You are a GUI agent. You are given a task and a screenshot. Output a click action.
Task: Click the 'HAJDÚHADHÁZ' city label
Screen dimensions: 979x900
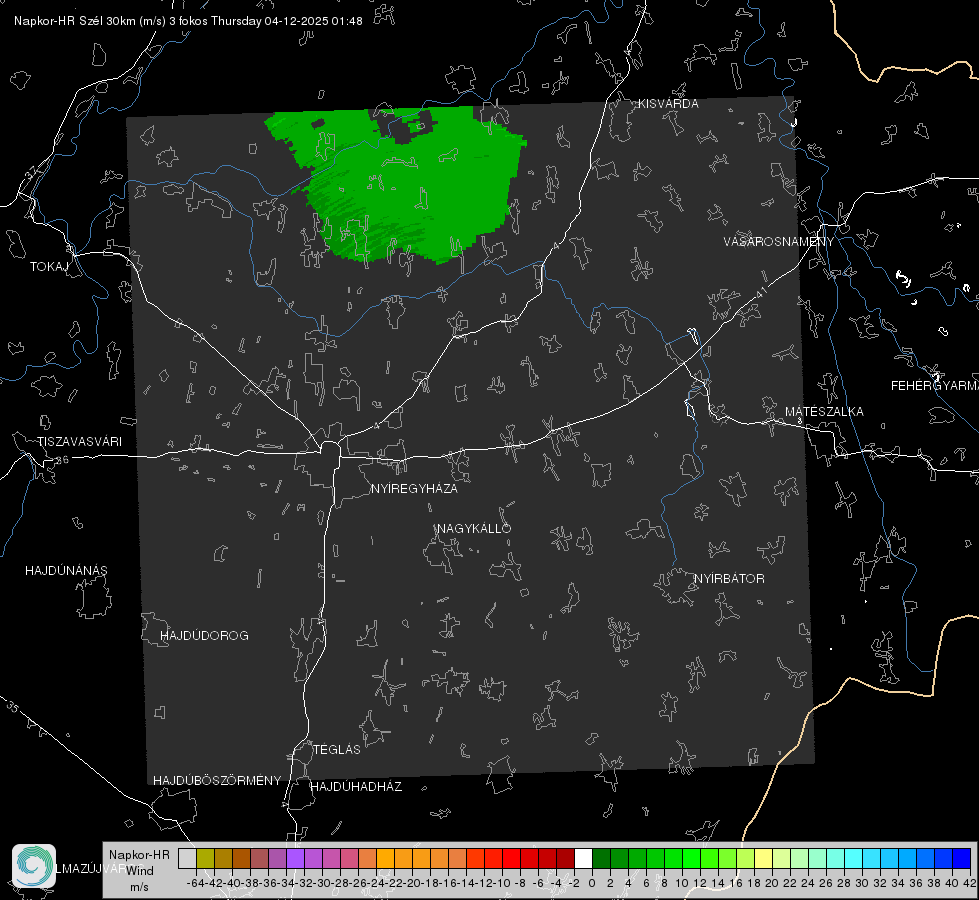pyautogui.click(x=356, y=787)
